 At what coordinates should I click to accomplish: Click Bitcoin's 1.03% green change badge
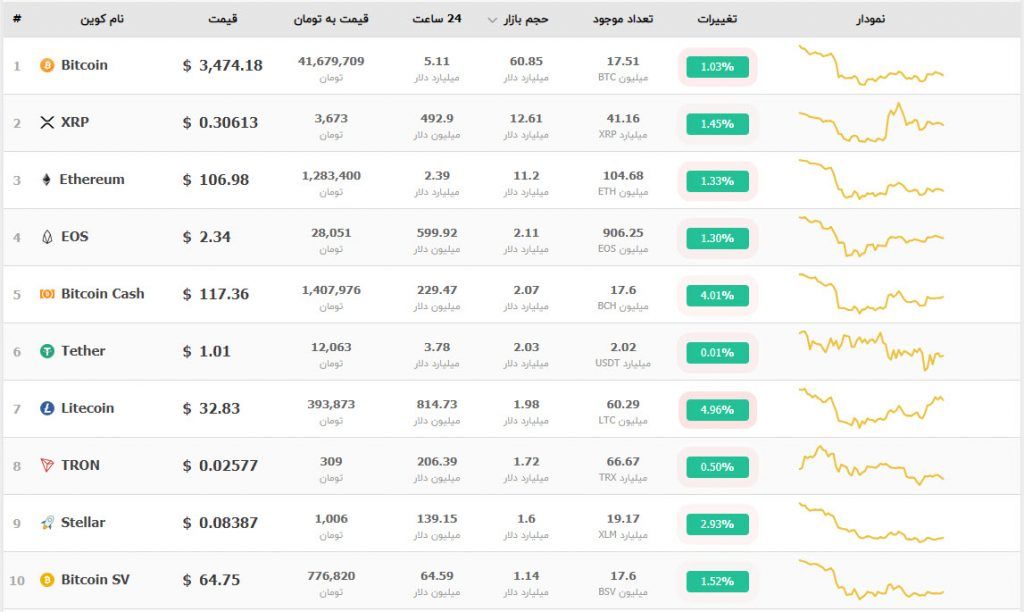[x=717, y=67]
